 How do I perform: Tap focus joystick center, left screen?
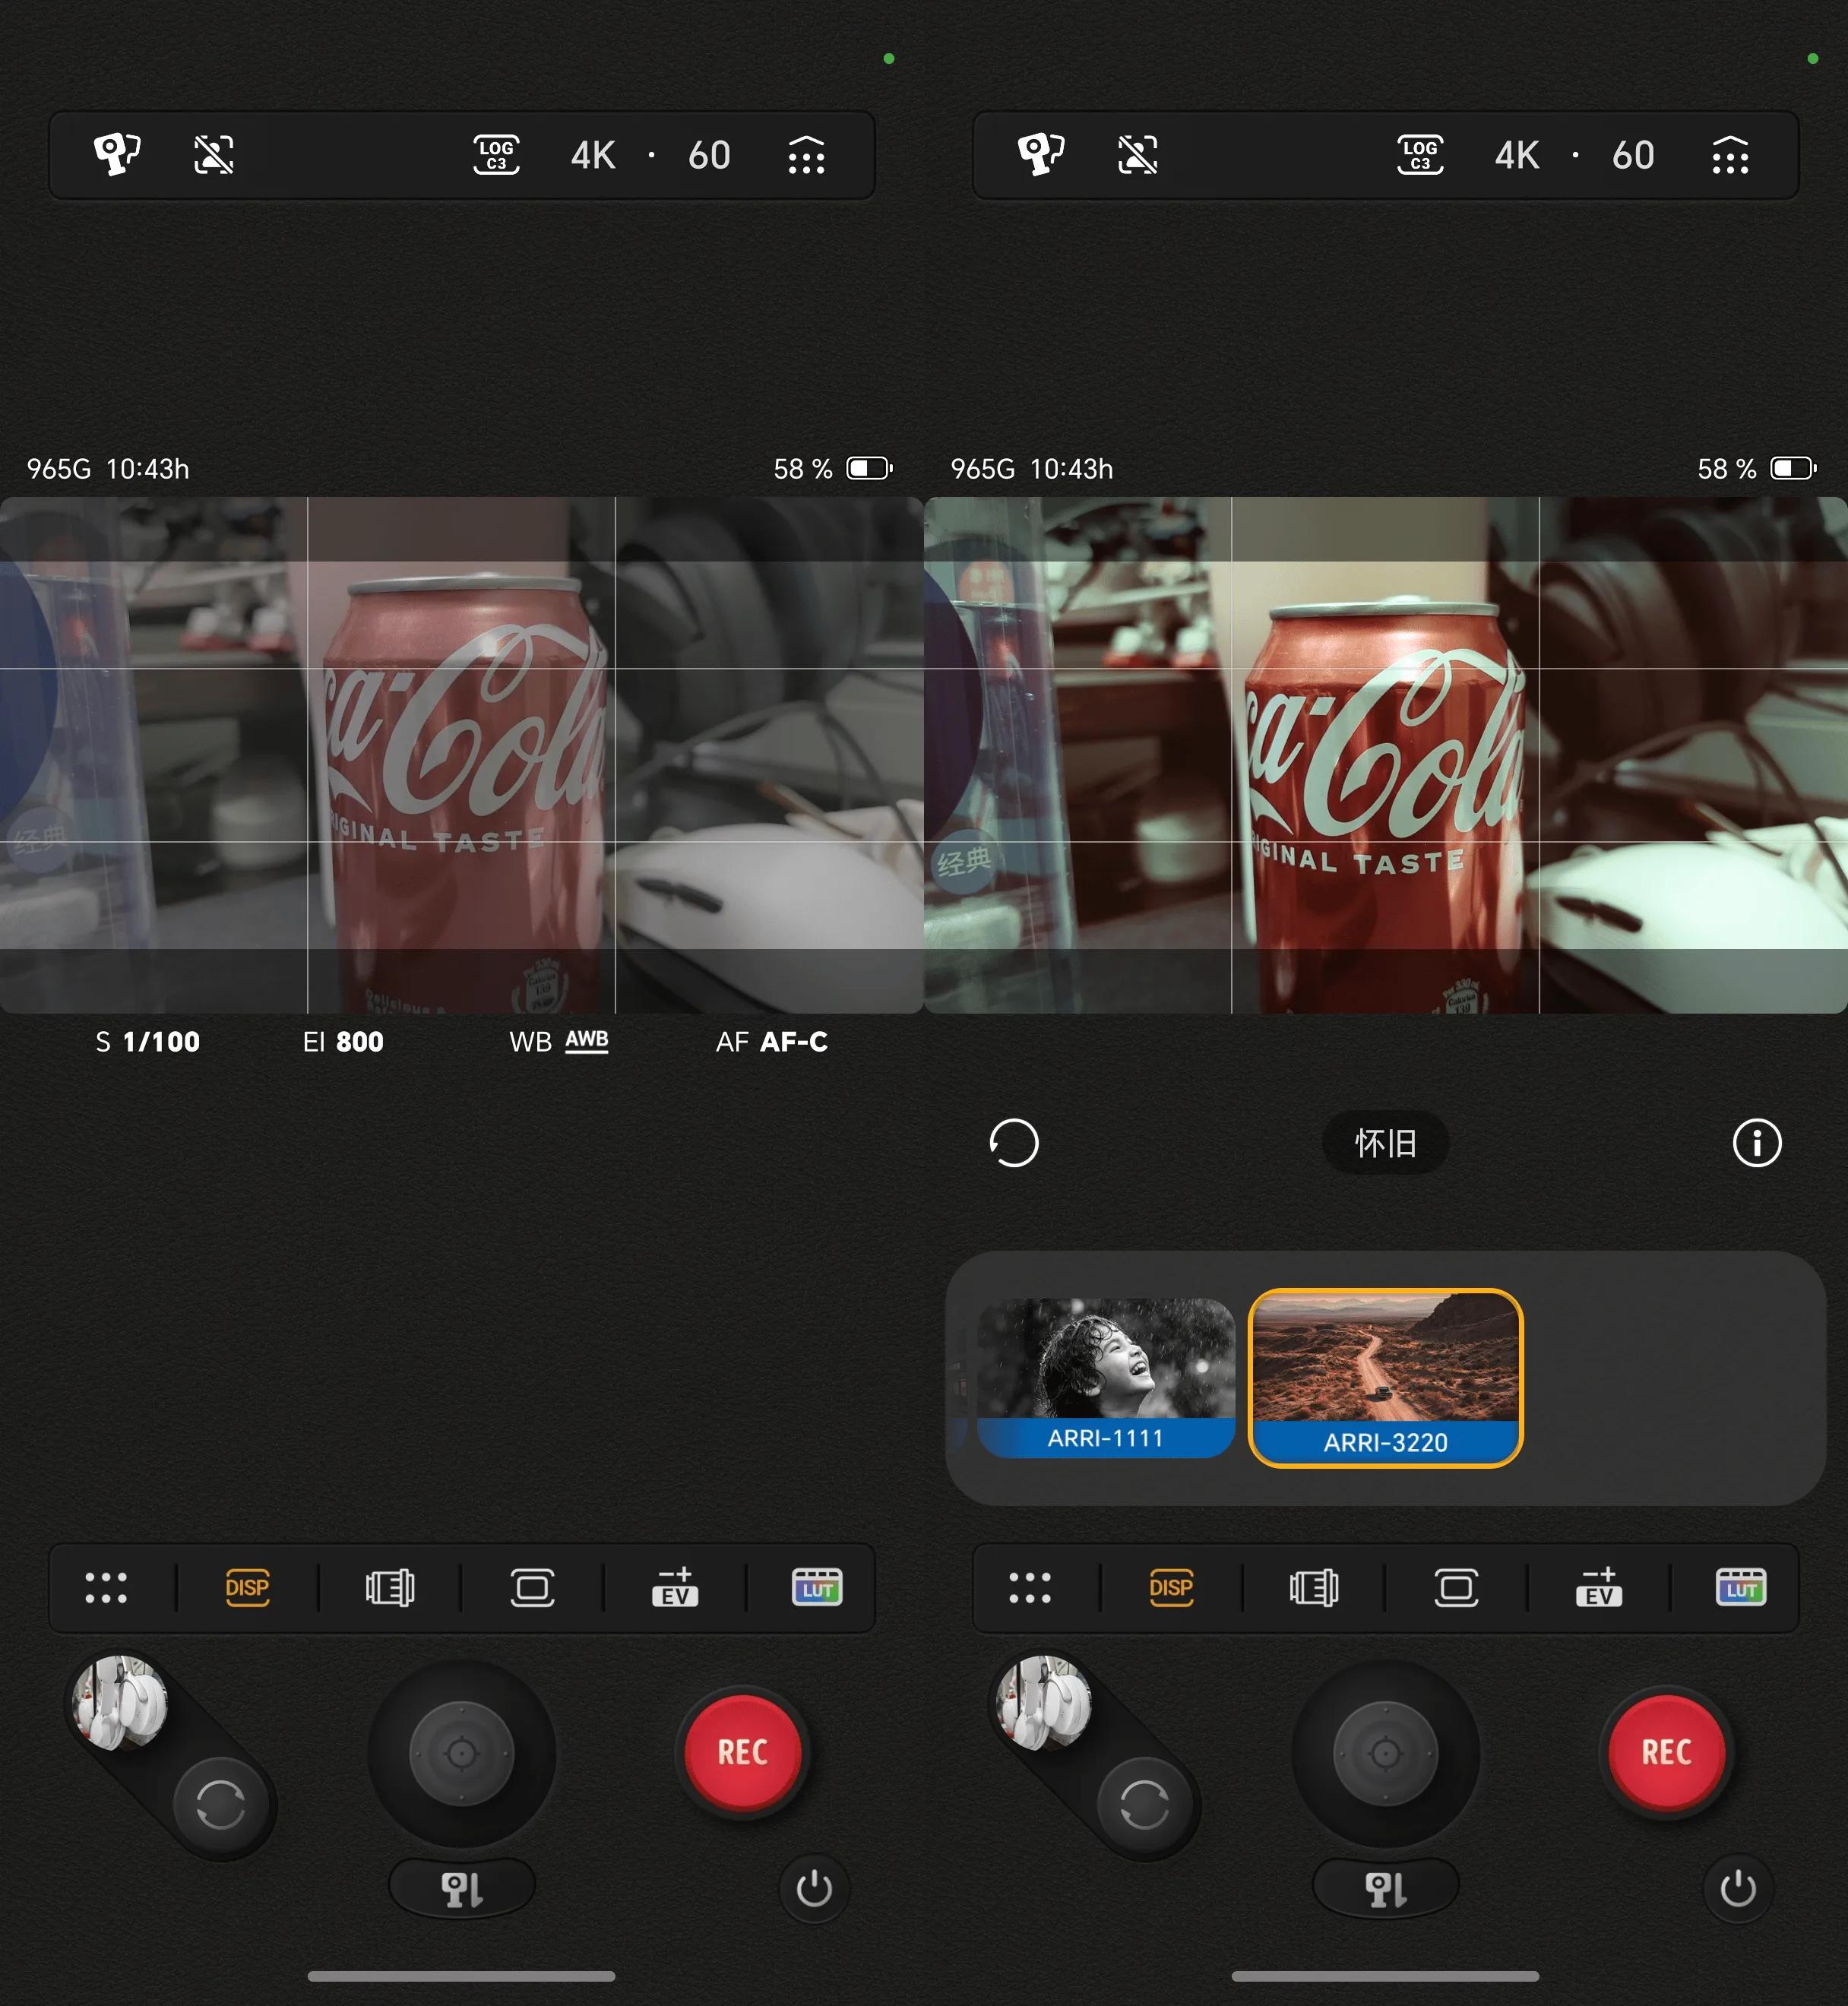click(462, 1752)
